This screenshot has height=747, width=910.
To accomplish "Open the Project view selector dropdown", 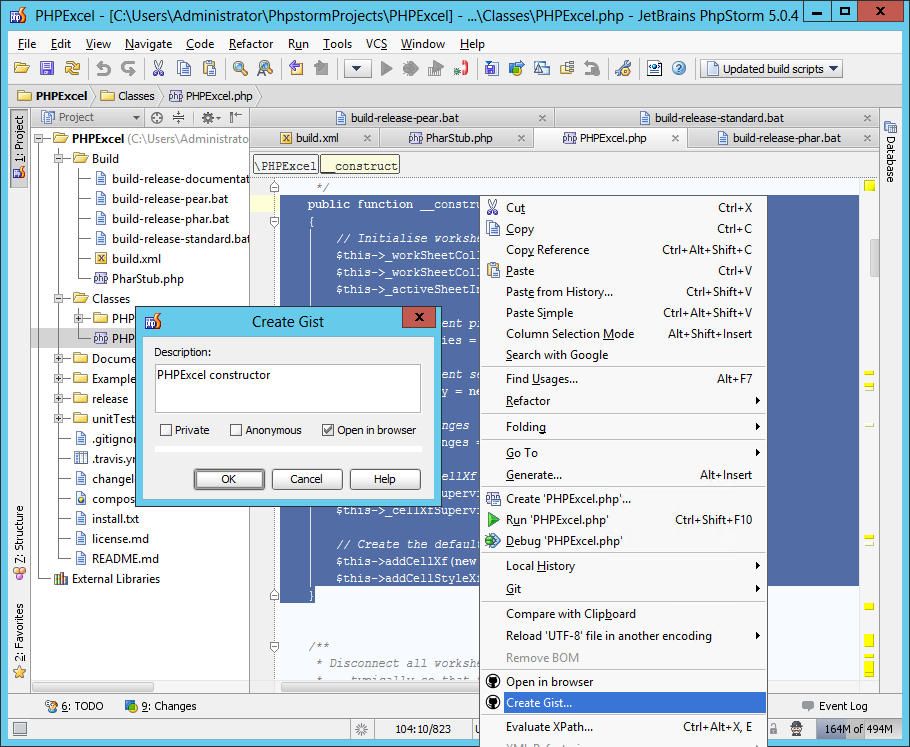I will (x=91, y=117).
